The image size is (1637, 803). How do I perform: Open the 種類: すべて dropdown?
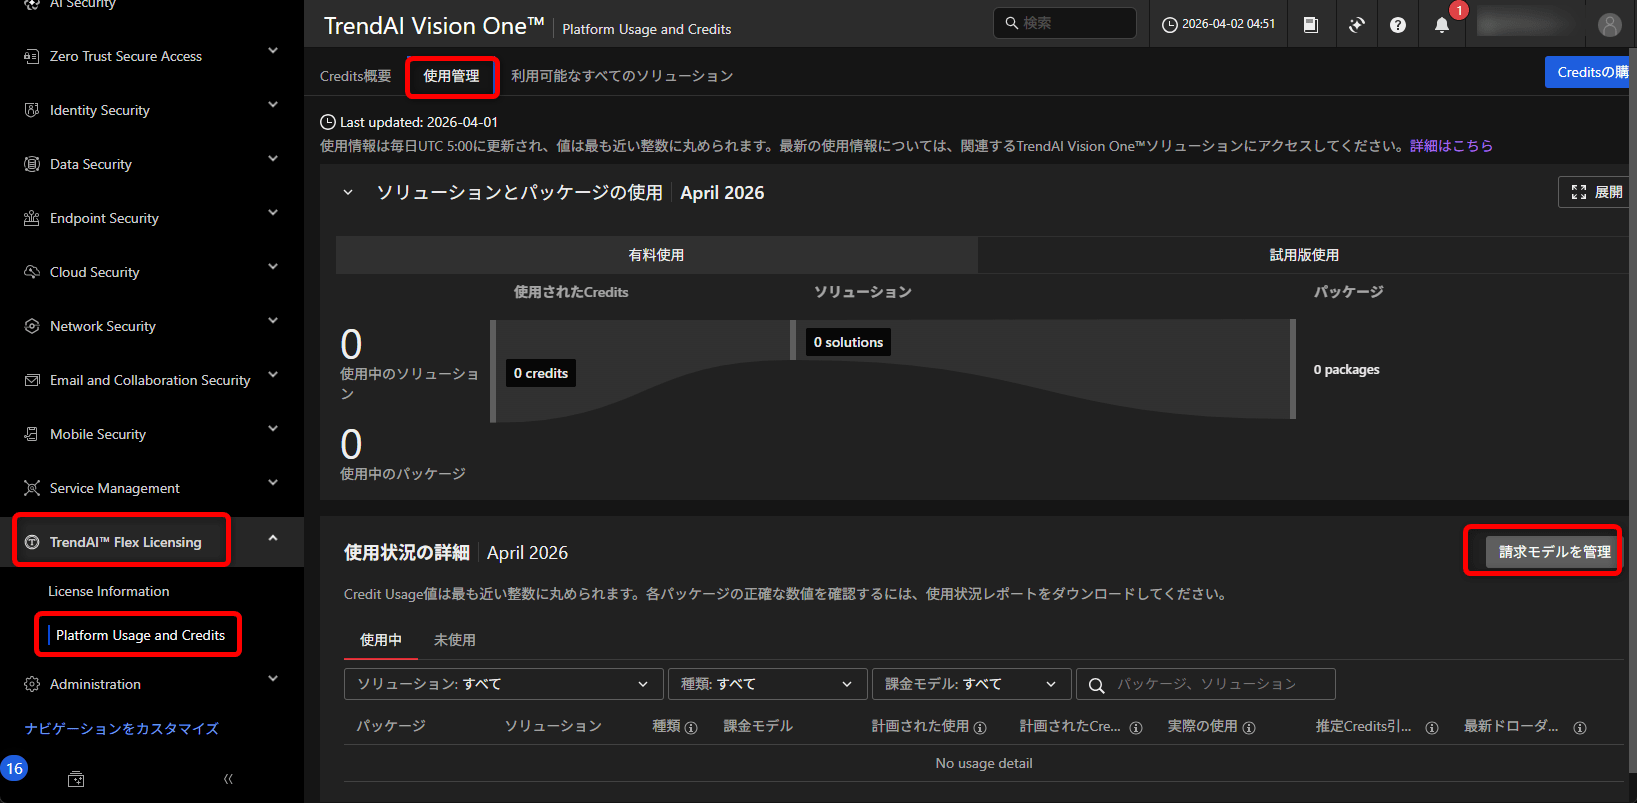tap(766, 684)
